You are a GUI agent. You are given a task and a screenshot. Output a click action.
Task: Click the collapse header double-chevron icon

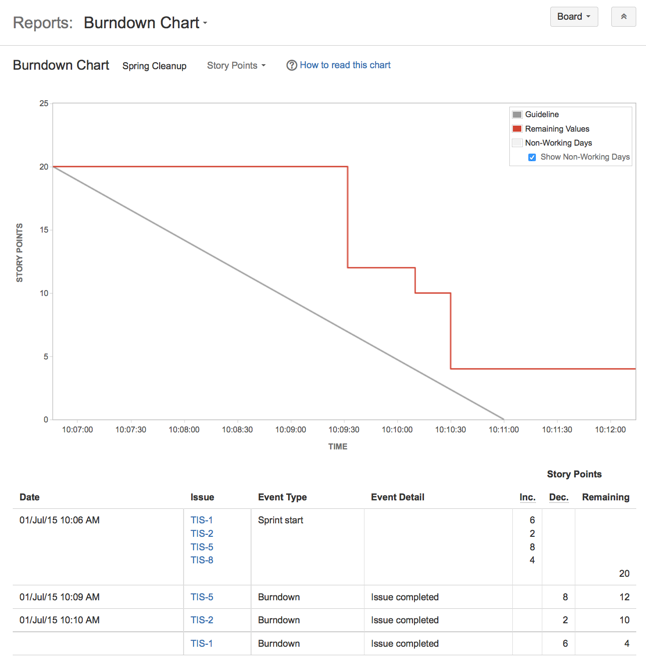coord(623,17)
